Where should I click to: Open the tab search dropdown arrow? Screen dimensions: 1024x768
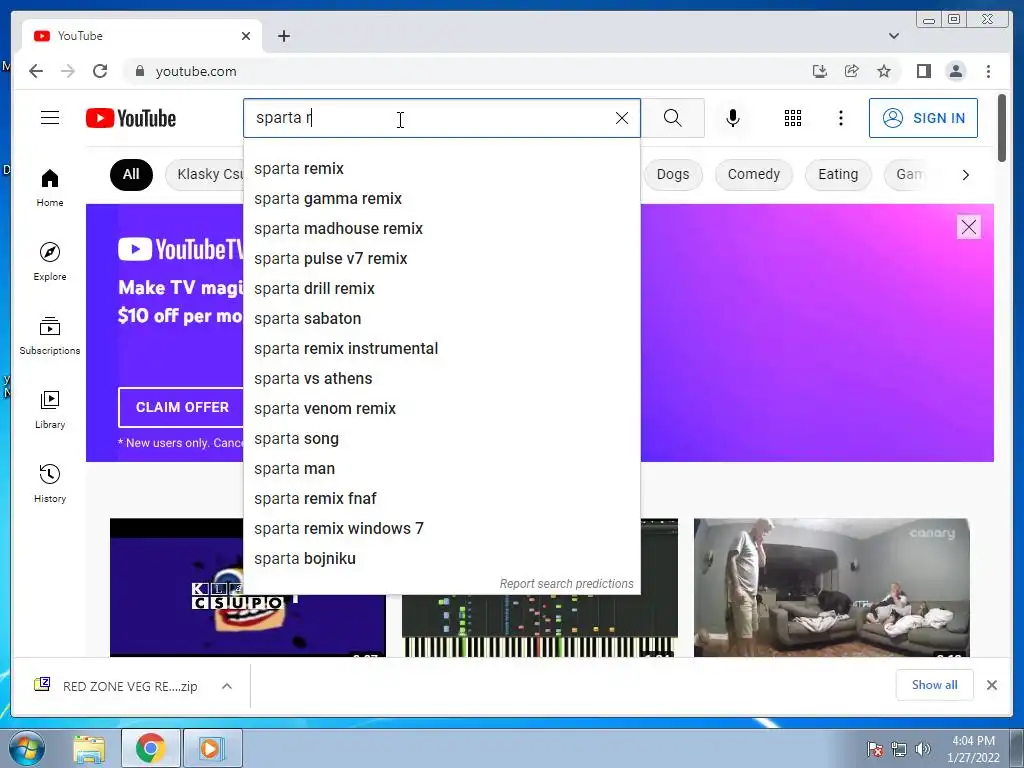(x=894, y=36)
